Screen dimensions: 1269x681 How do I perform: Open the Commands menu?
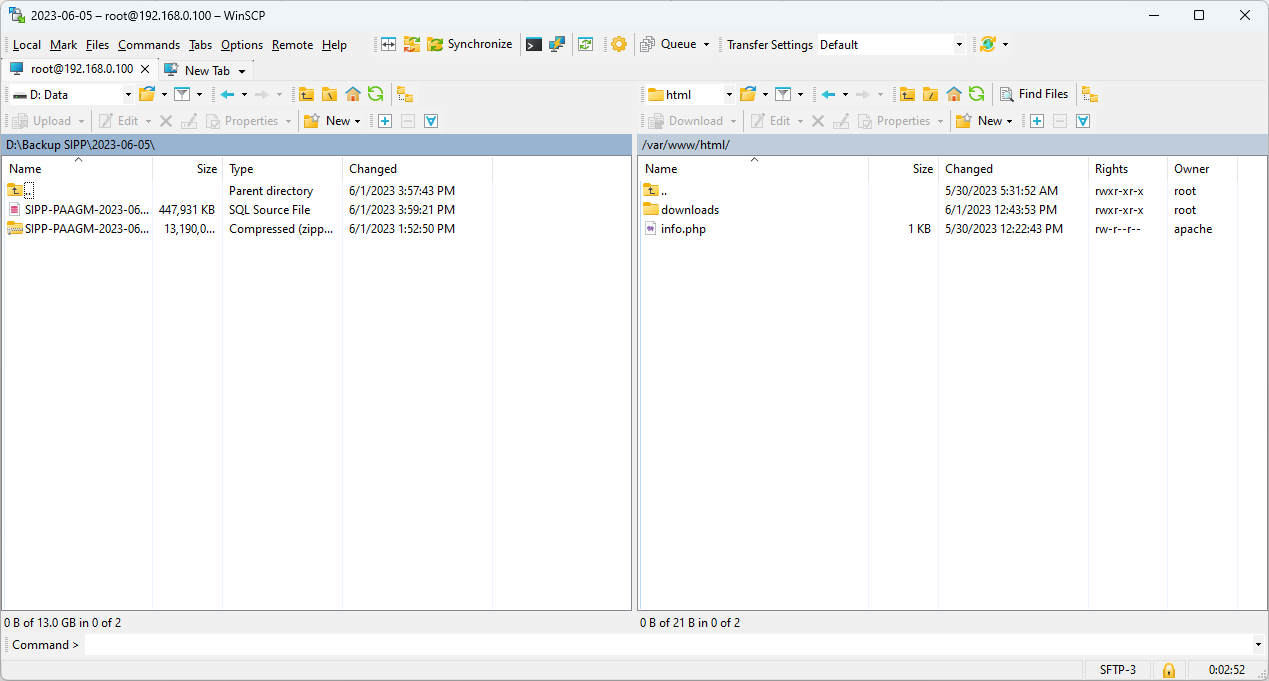[149, 45]
